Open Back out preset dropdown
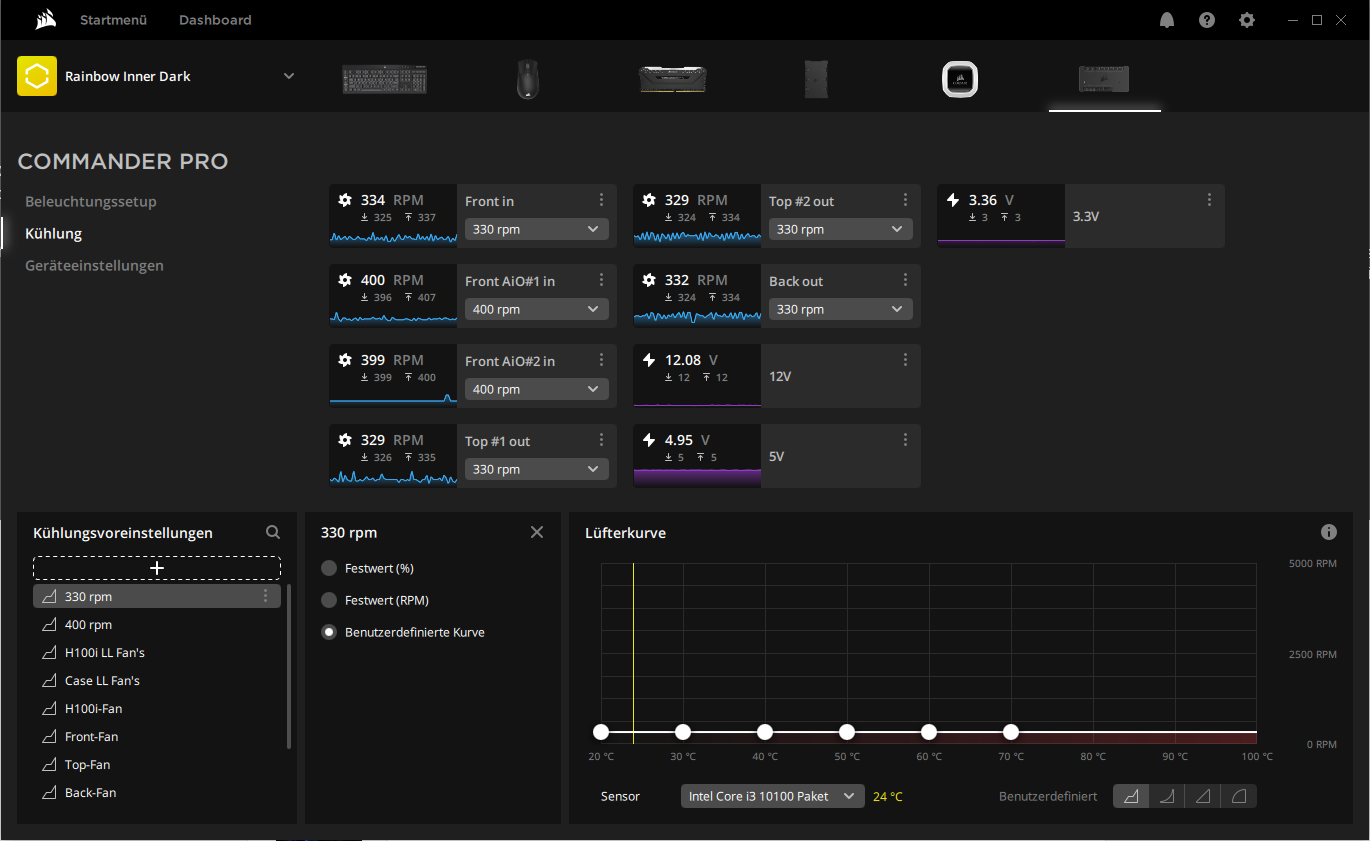Viewport: 1370px width, 841px height. 841,309
